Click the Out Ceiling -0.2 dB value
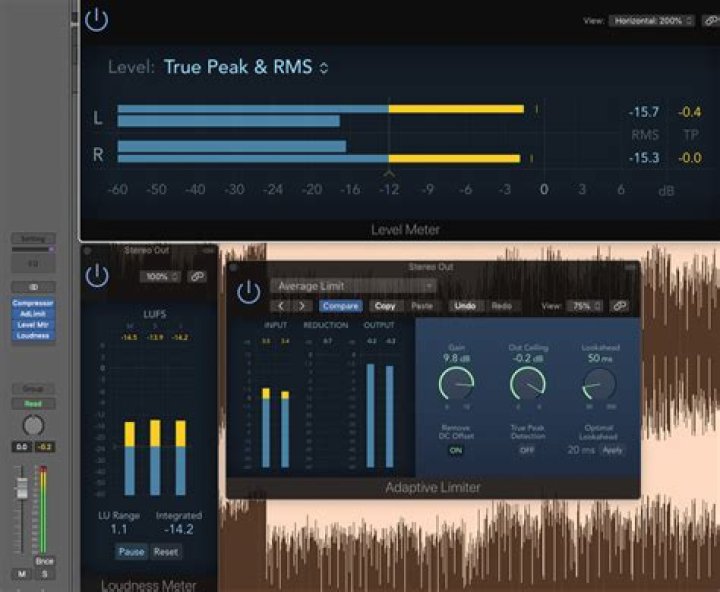Viewport: 720px width, 592px height. click(x=528, y=358)
